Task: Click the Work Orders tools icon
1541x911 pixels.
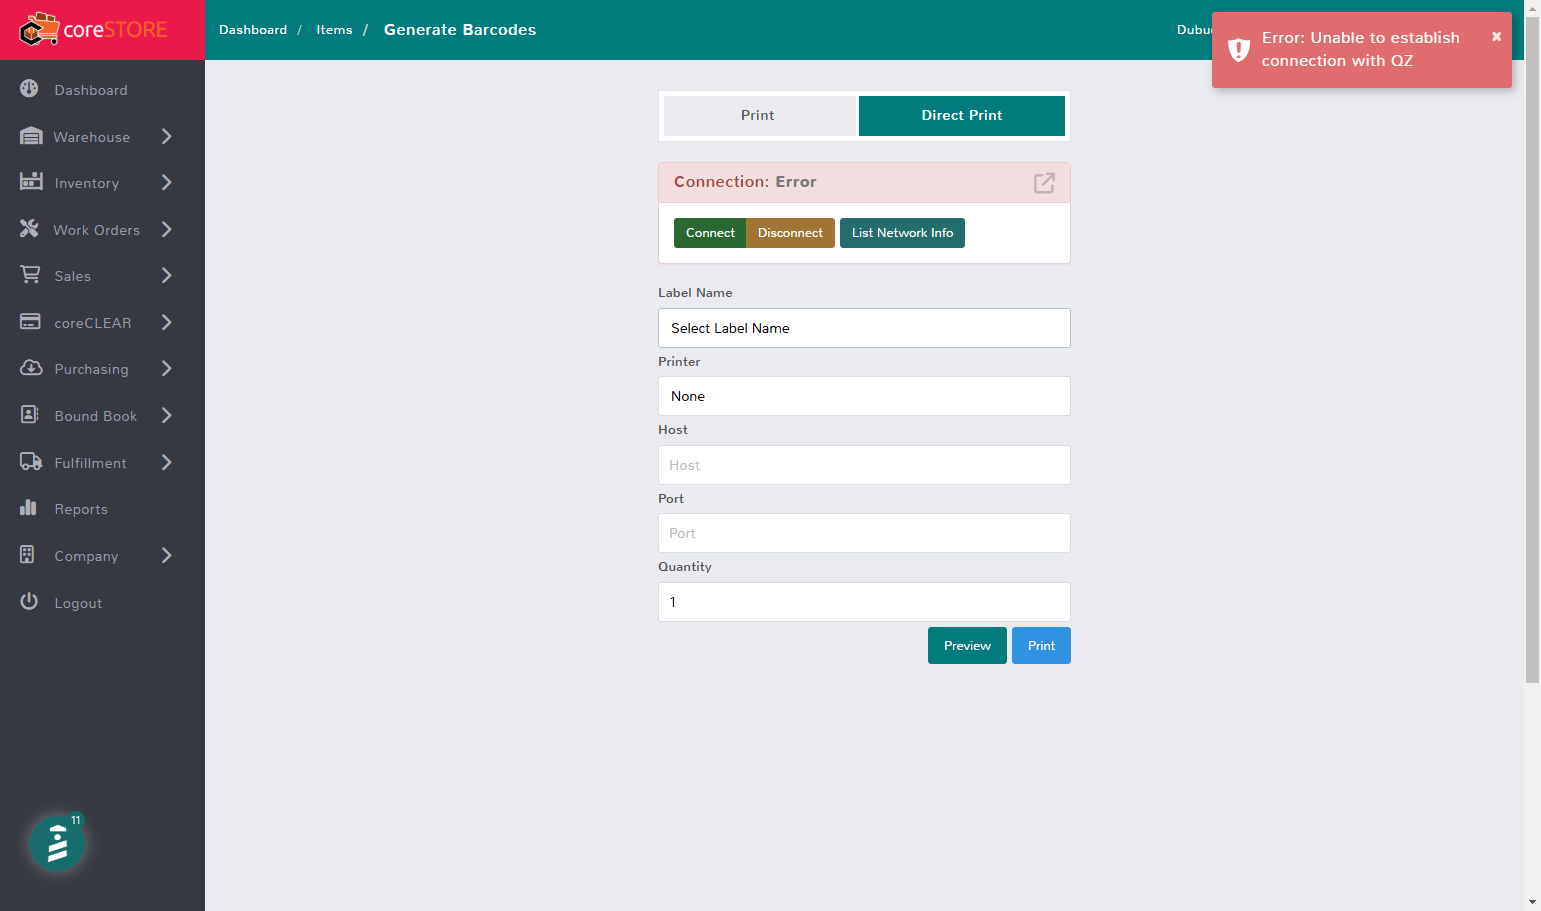Action: [30, 229]
